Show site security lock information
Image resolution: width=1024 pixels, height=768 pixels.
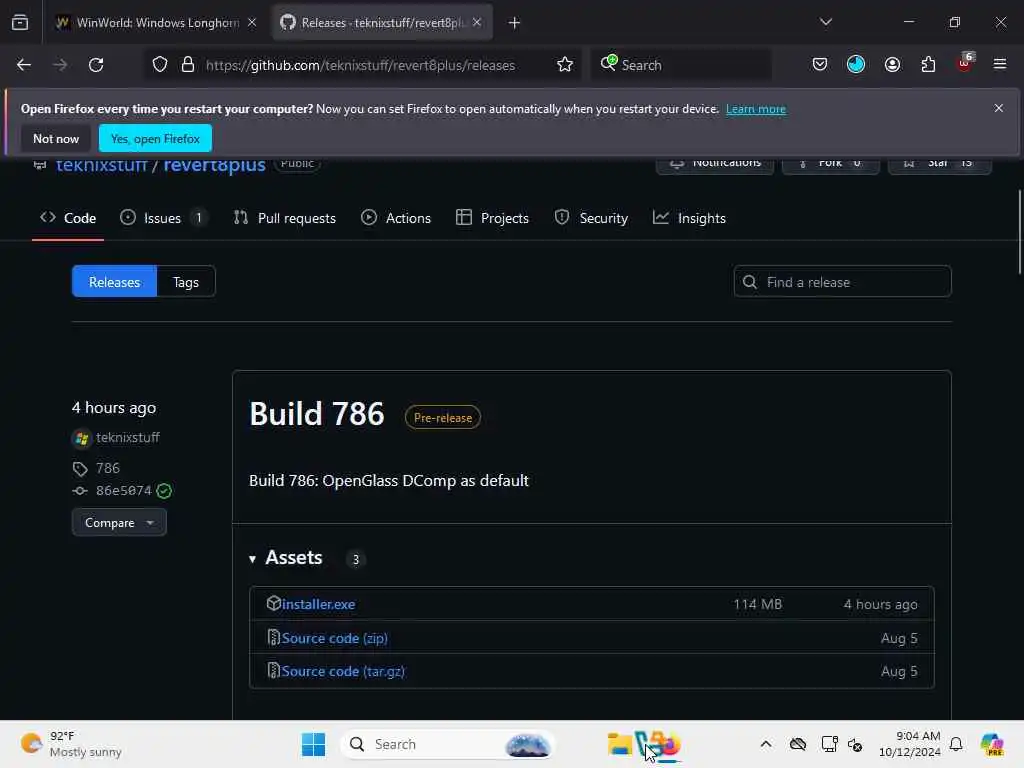(188, 65)
